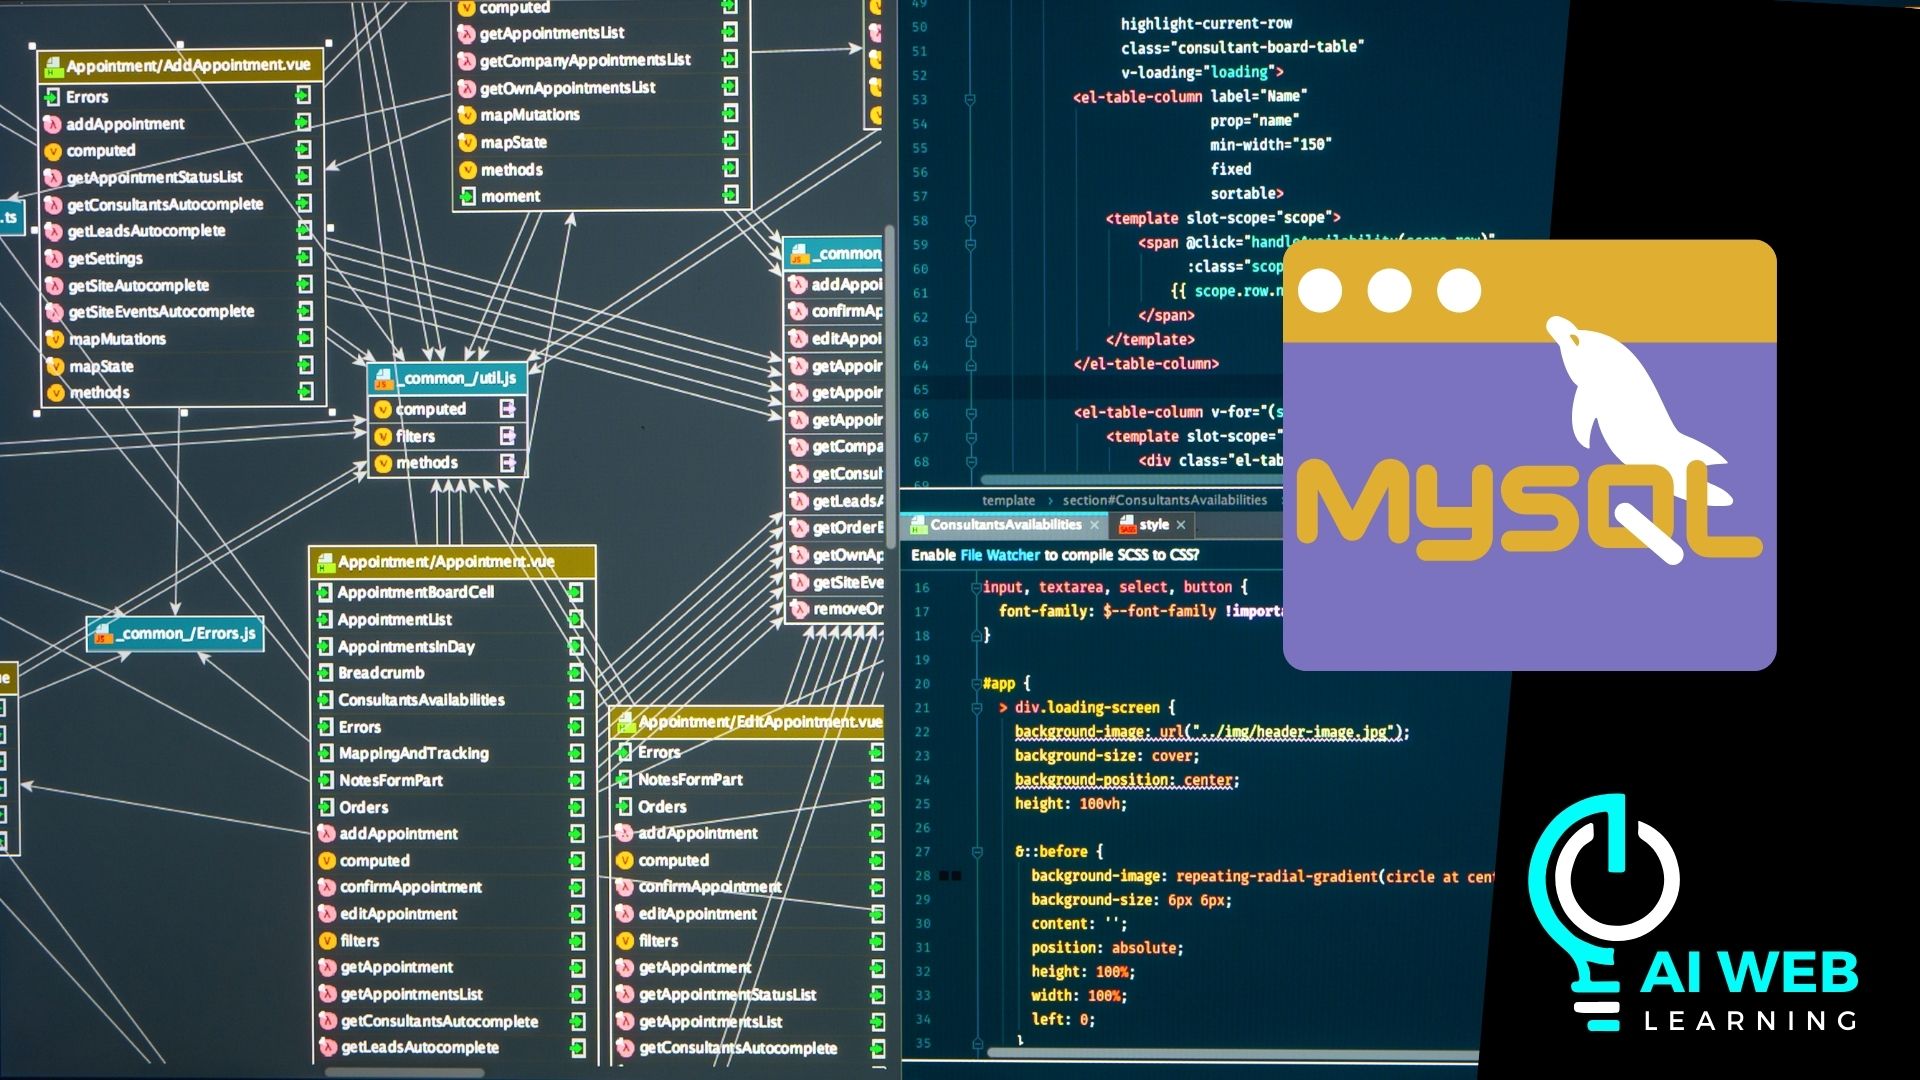Viewport: 1920px width, 1080px height.
Task: Switch to the ConsultantsAvailabilities editor tab
Action: [1005, 525]
